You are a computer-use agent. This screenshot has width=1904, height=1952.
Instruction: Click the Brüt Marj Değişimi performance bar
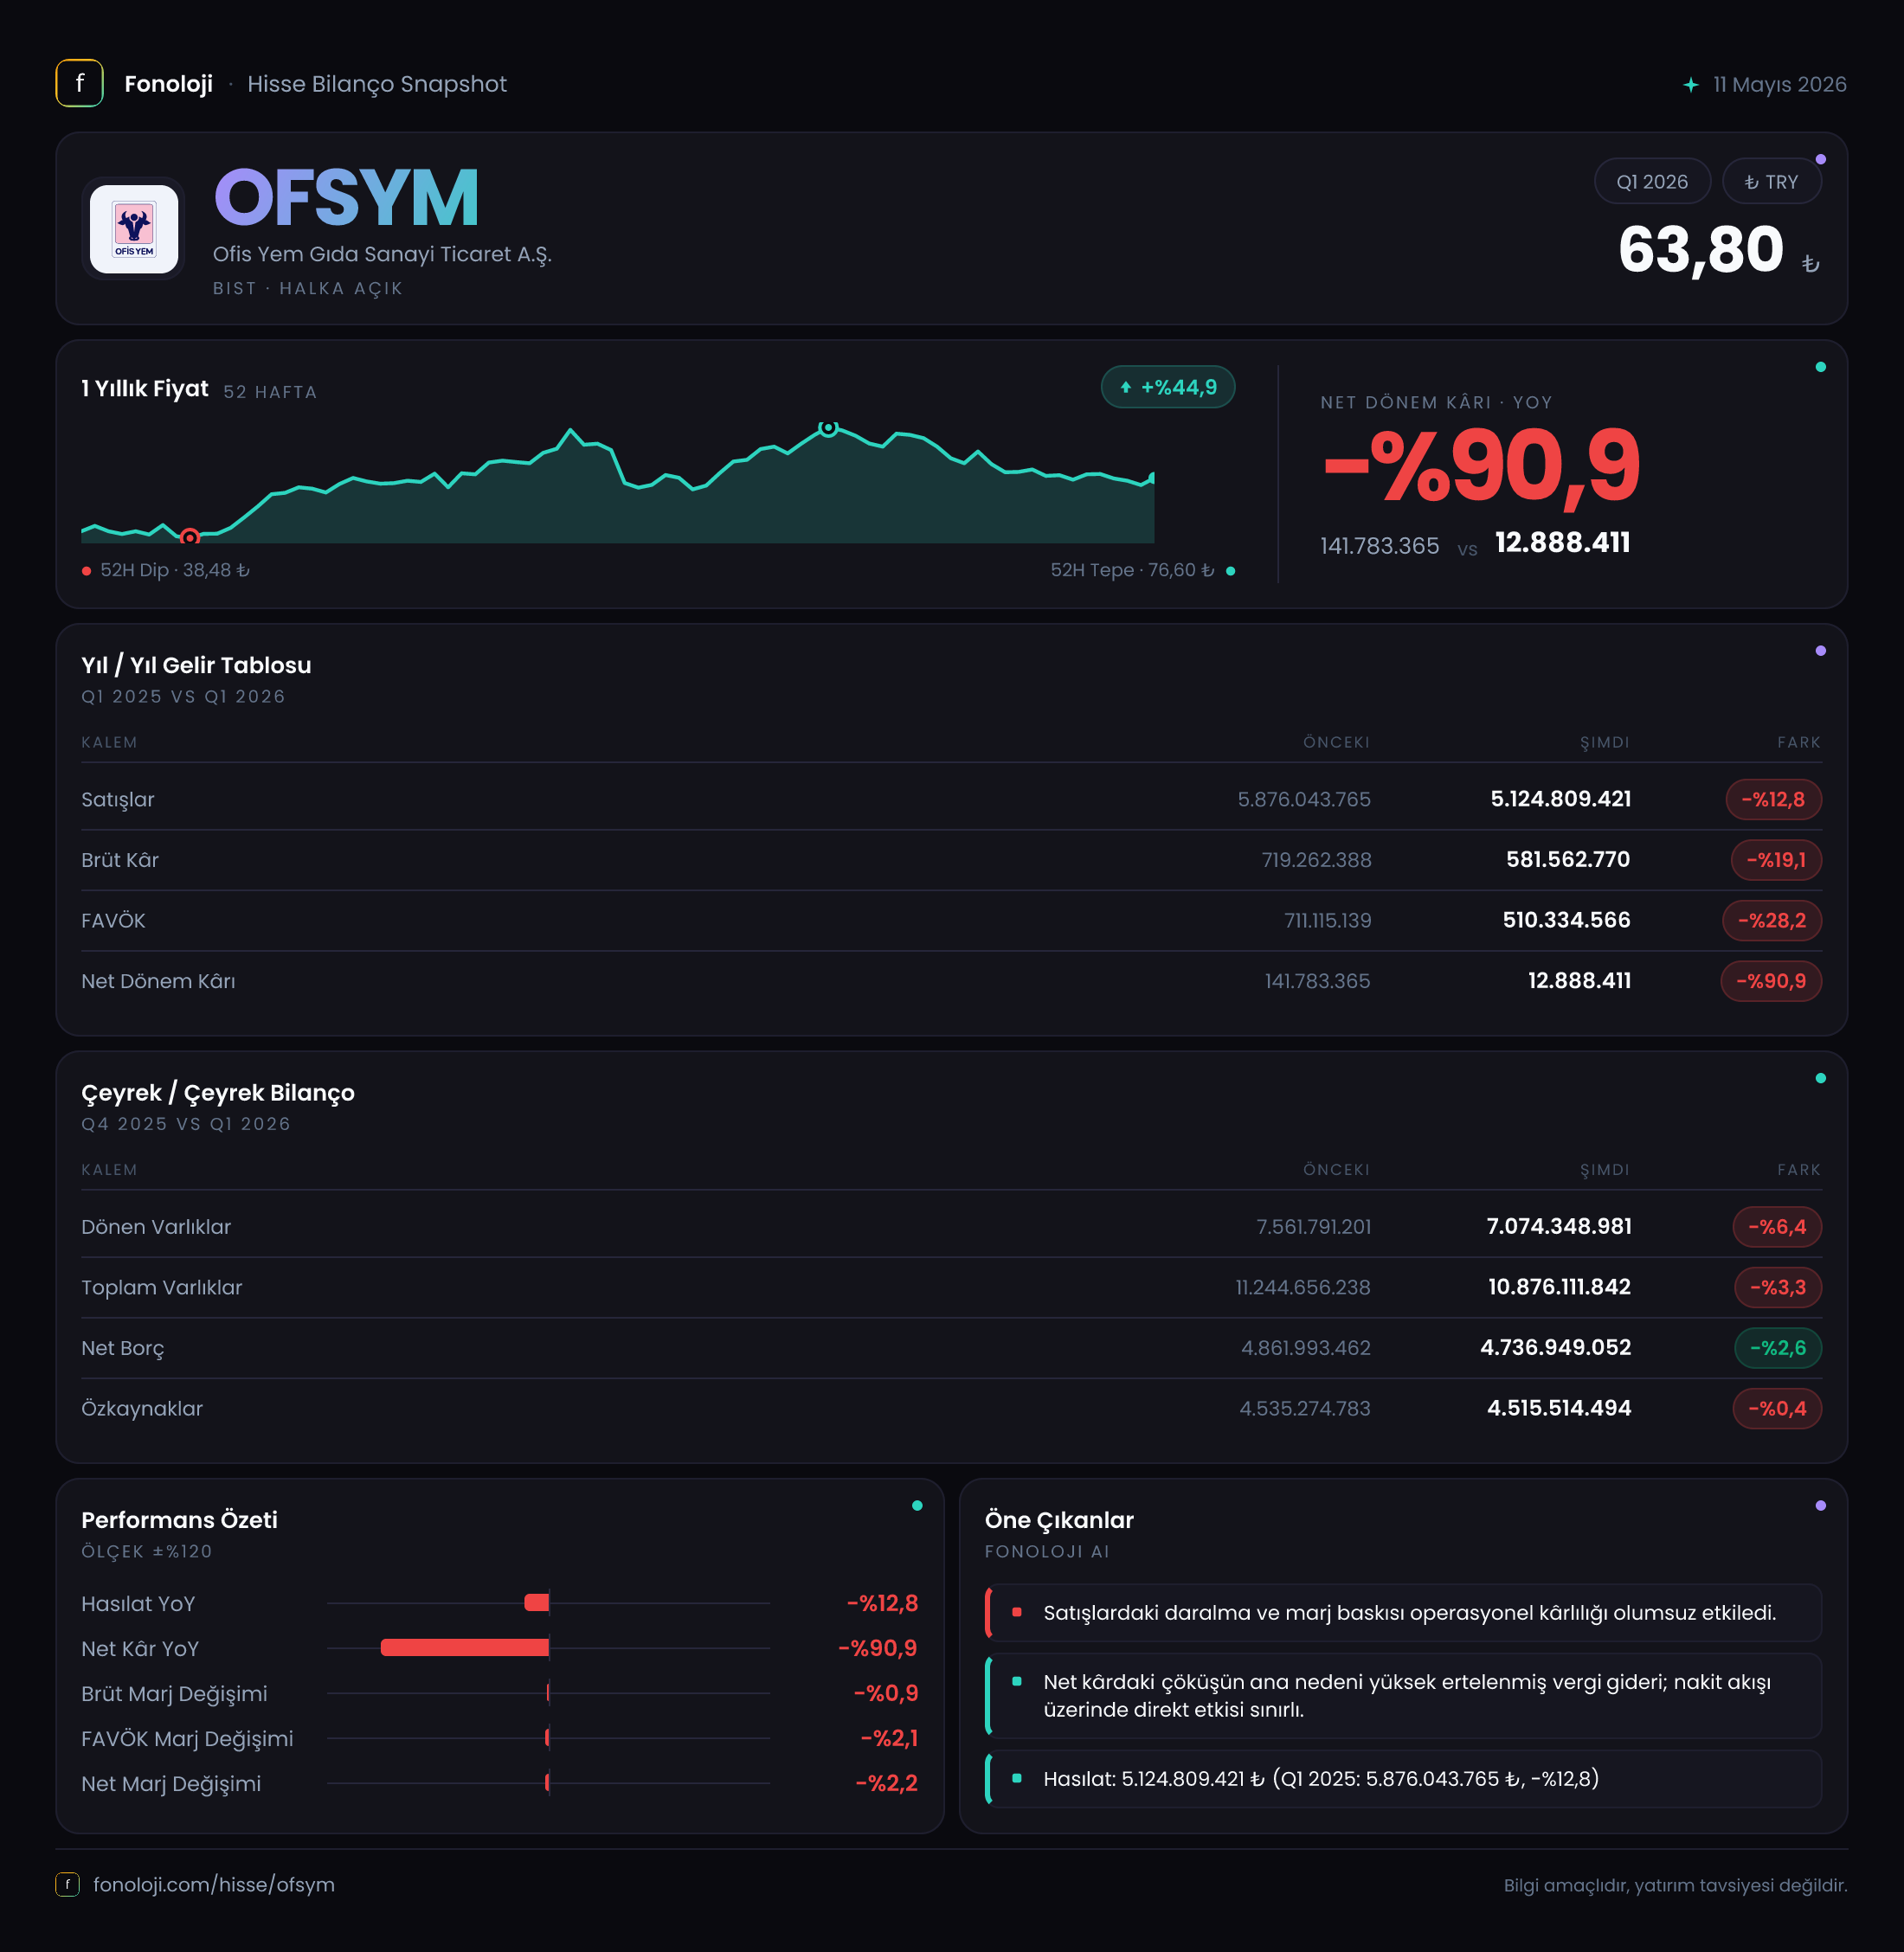tap(548, 1693)
